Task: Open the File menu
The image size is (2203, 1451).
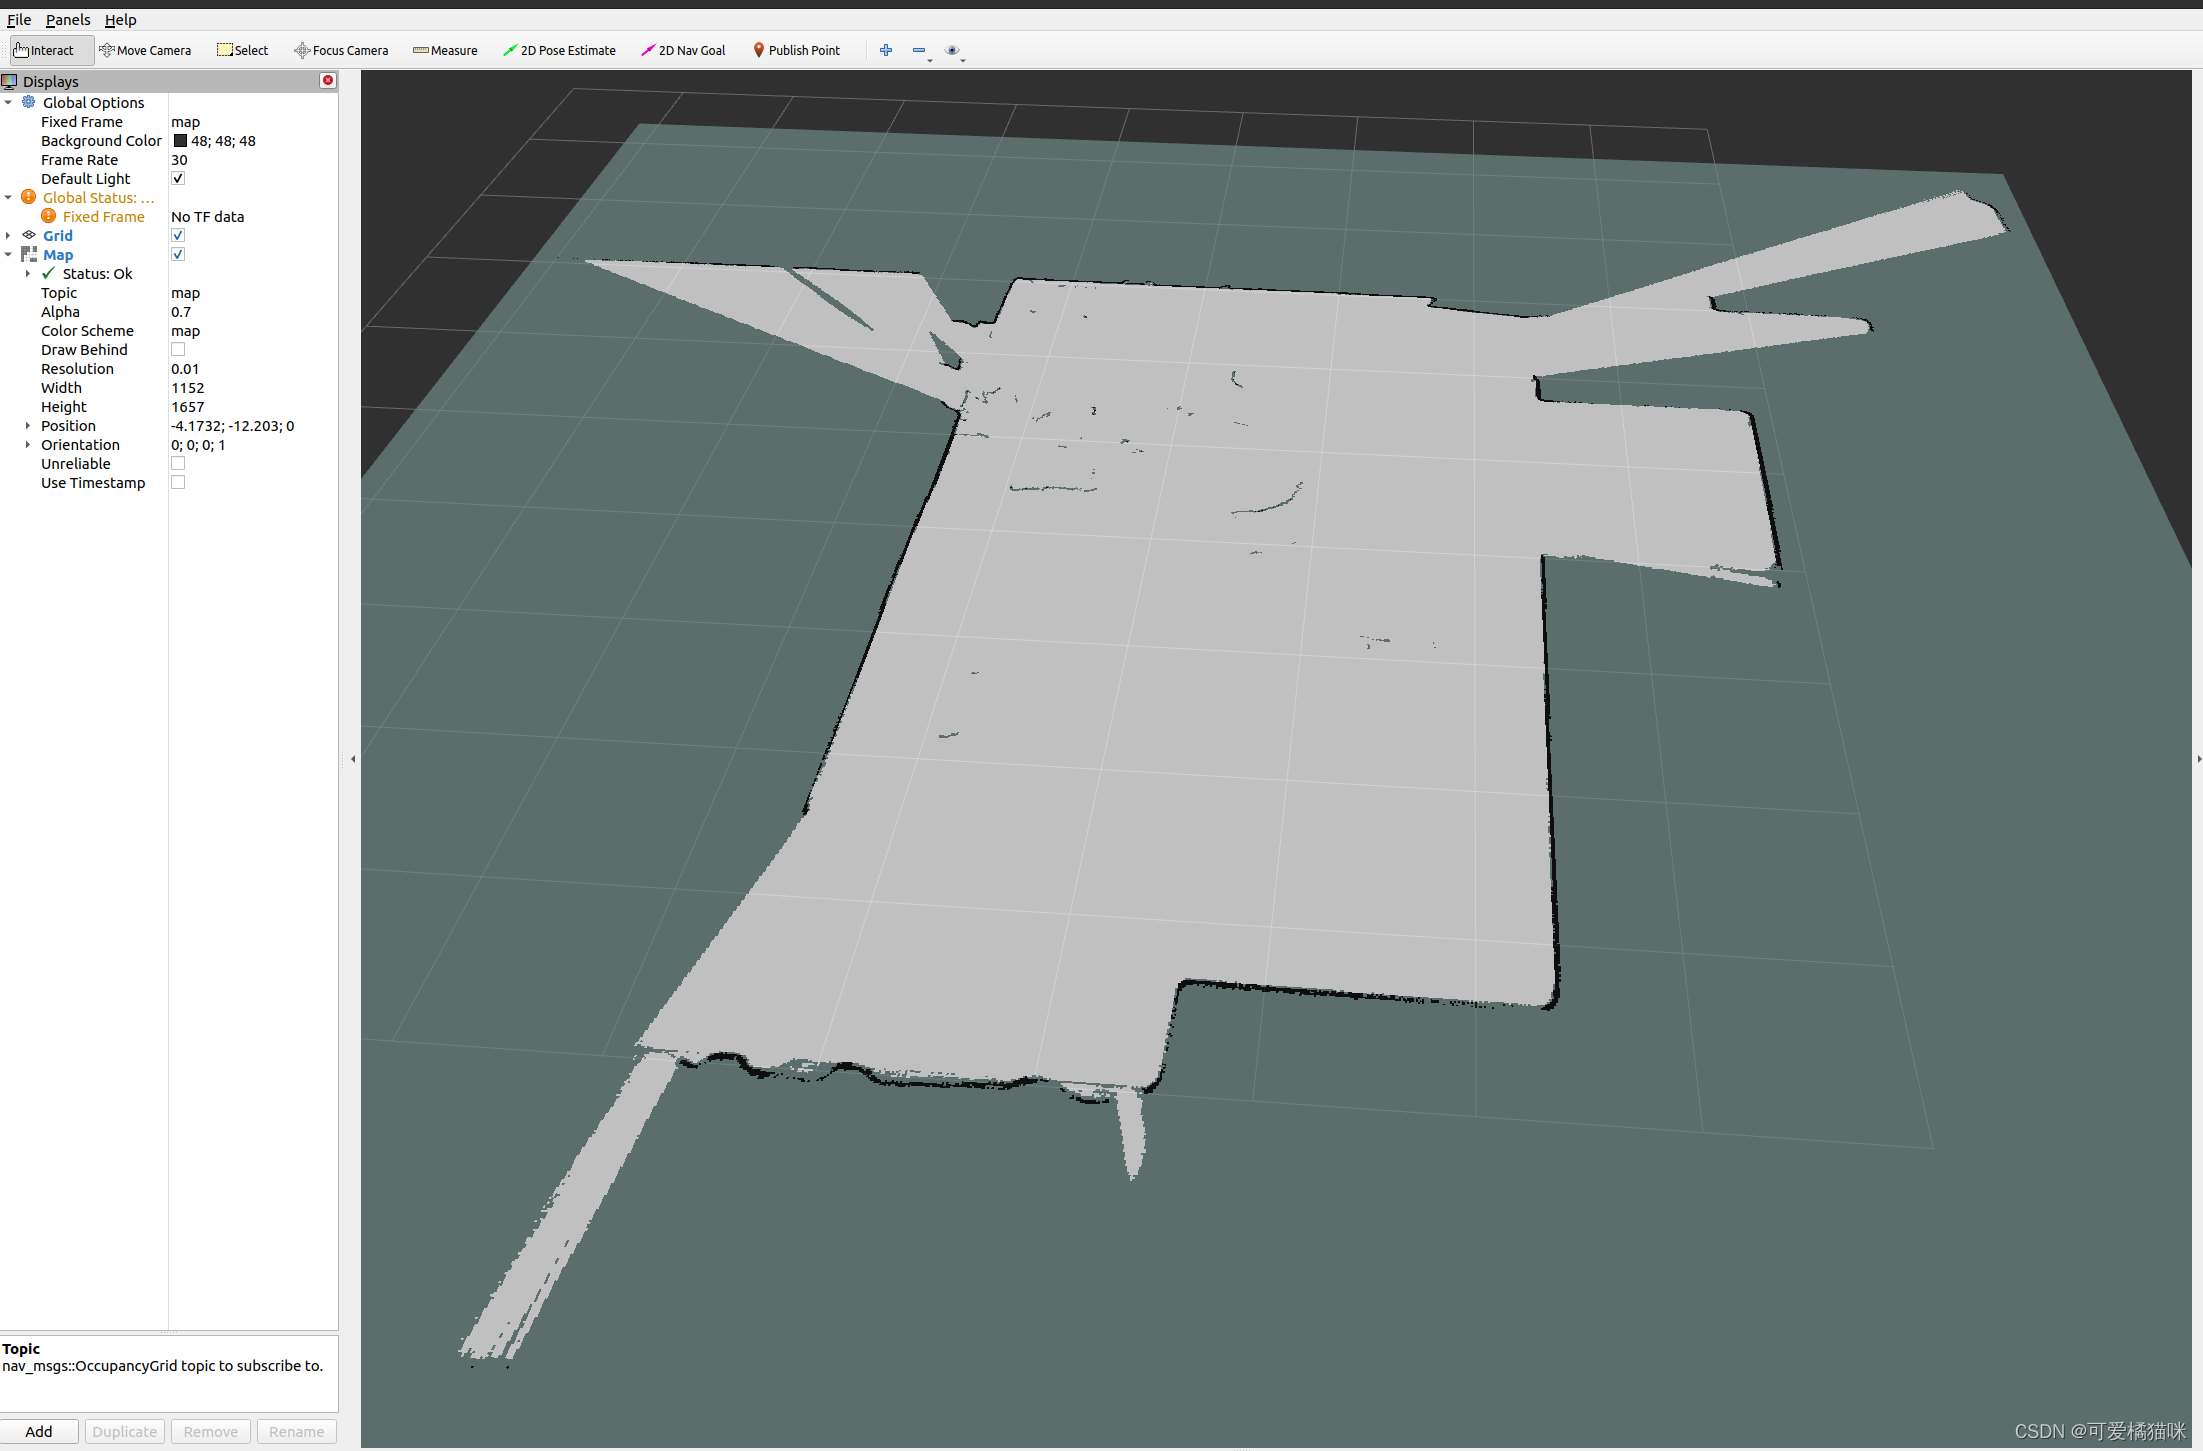Action: pos(19,20)
